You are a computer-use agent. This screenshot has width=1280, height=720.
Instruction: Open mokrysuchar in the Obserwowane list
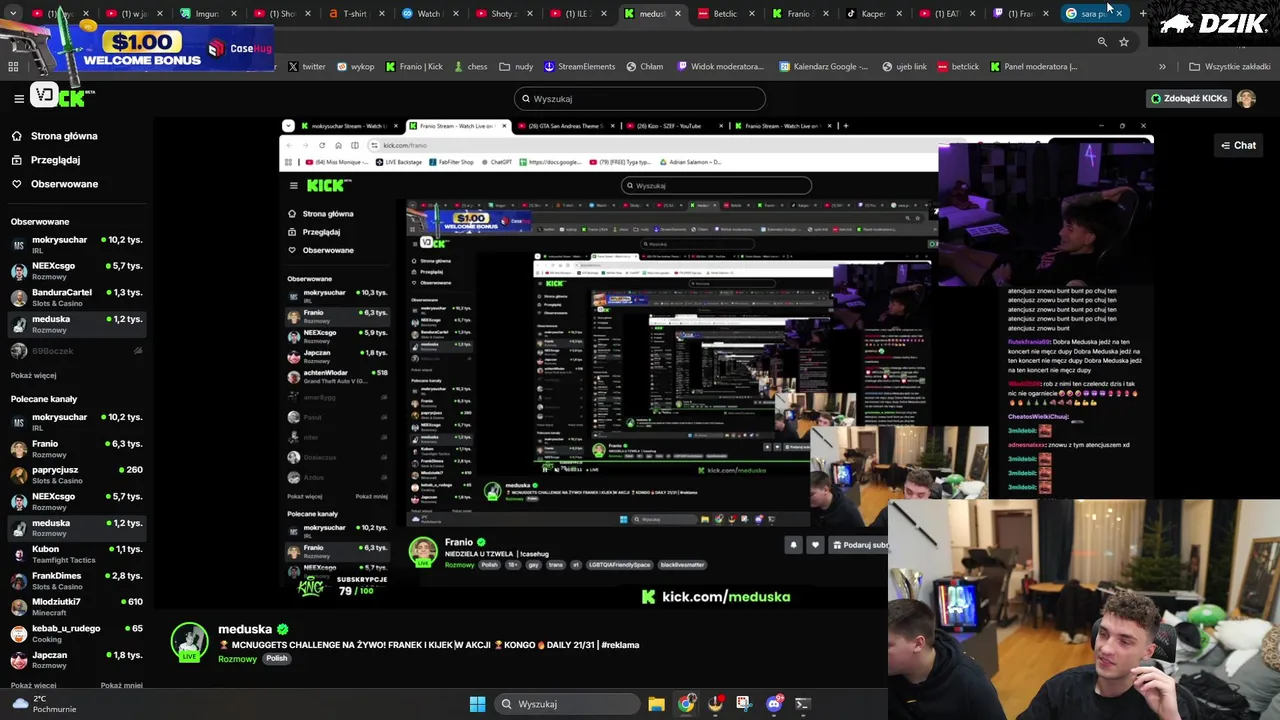pos(76,244)
